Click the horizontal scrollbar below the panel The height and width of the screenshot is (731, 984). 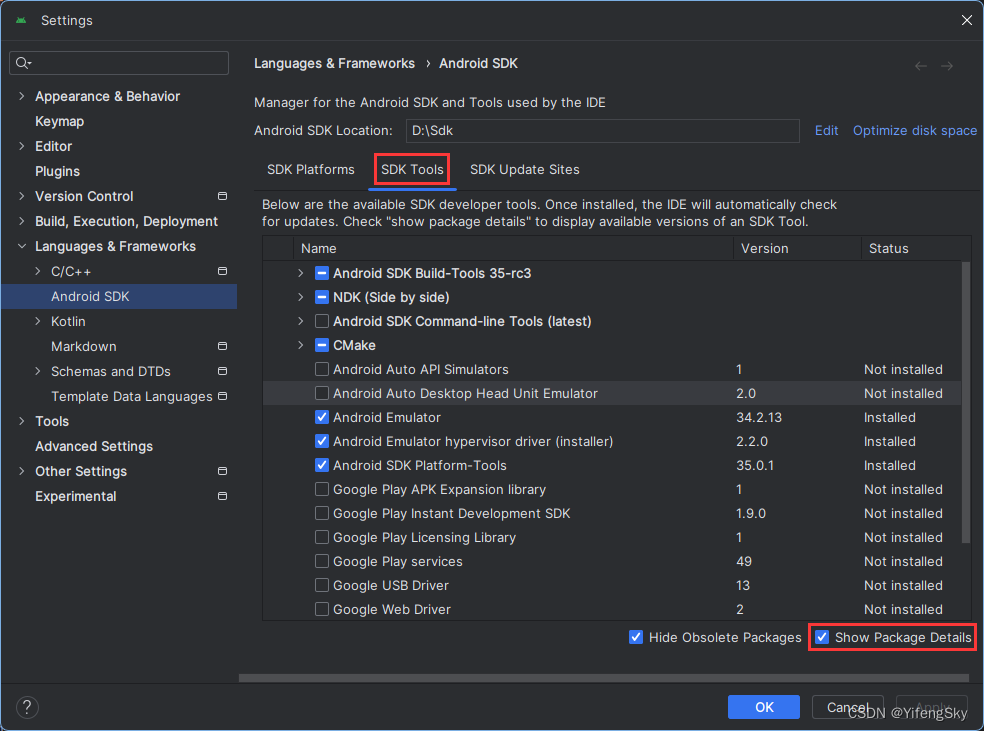coord(604,678)
